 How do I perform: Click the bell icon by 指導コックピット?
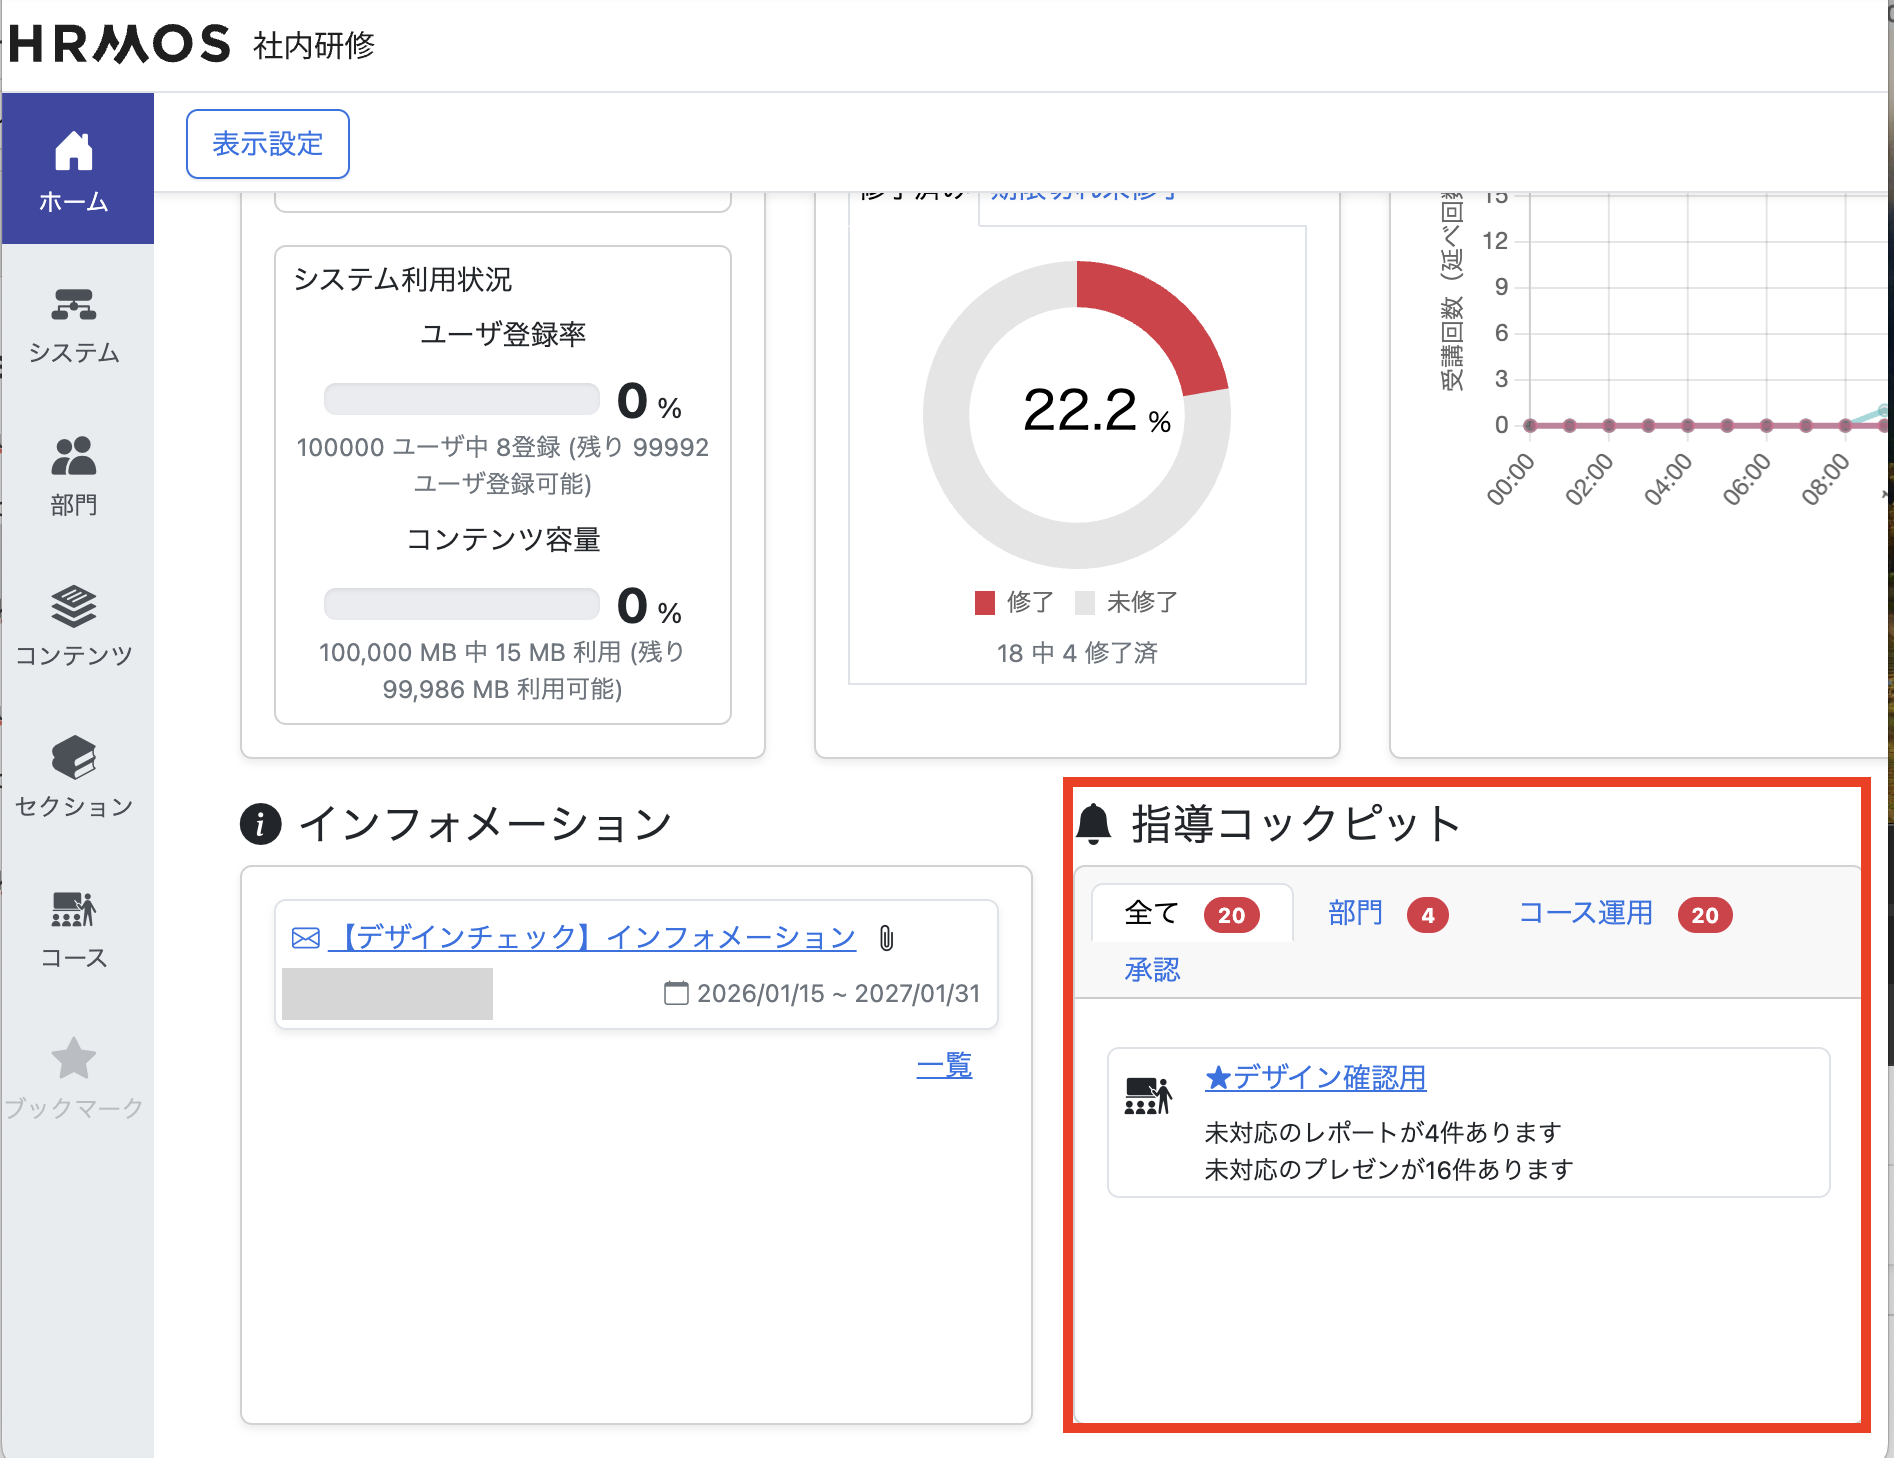[1094, 824]
